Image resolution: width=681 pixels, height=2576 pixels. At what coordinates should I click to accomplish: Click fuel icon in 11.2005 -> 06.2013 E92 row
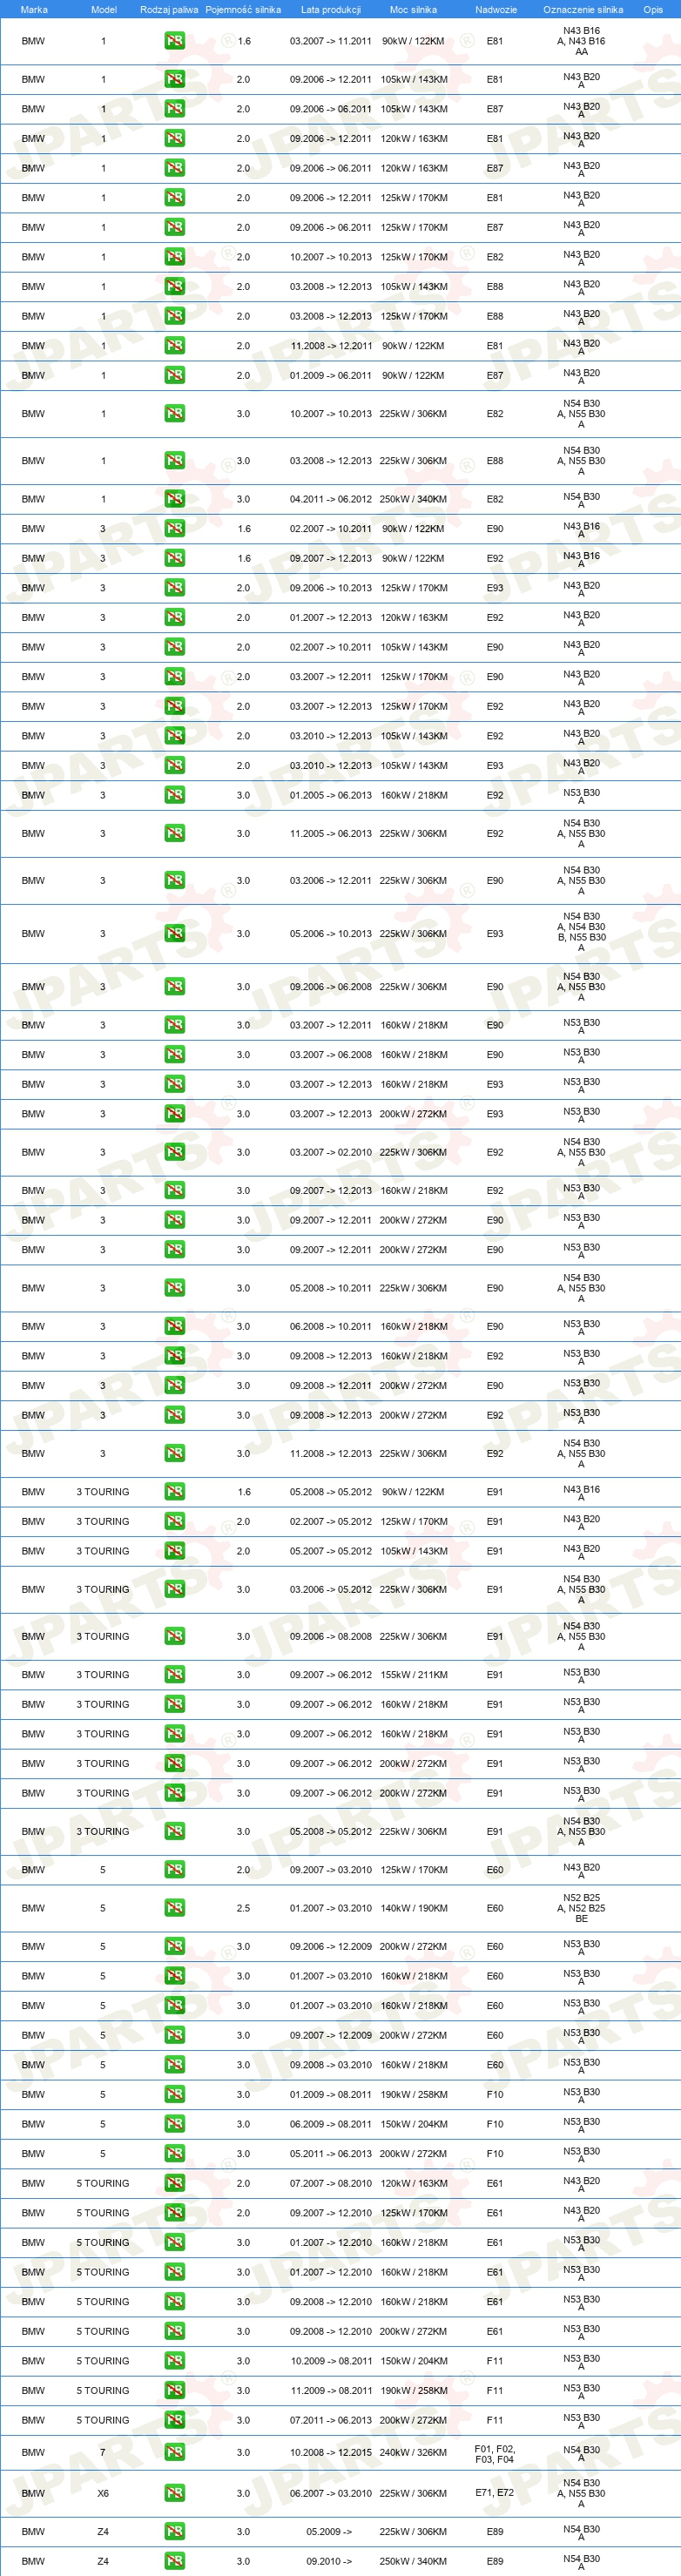174,834
